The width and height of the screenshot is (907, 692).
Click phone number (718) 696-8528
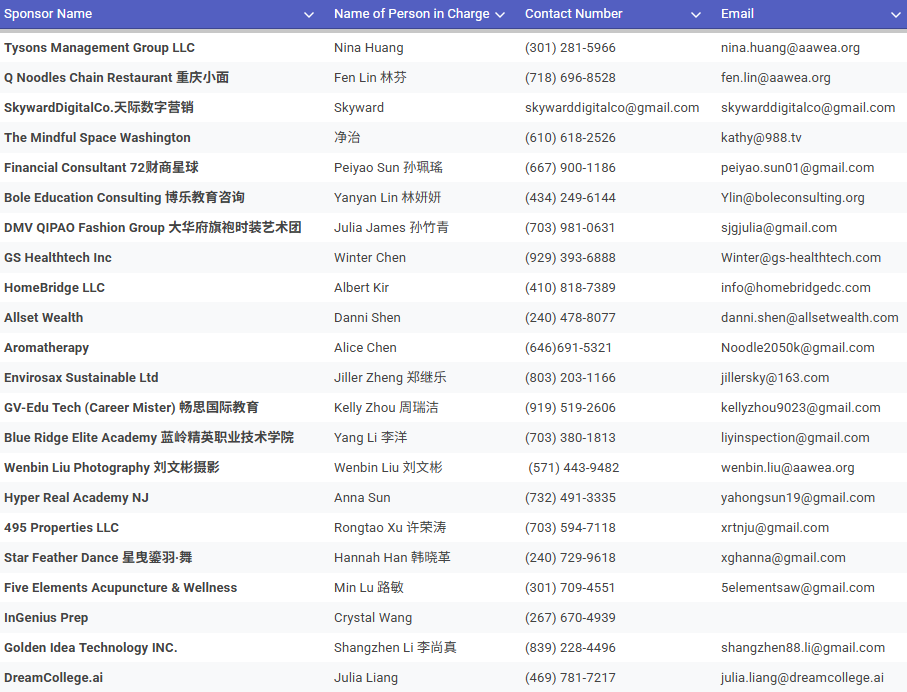click(570, 78)
